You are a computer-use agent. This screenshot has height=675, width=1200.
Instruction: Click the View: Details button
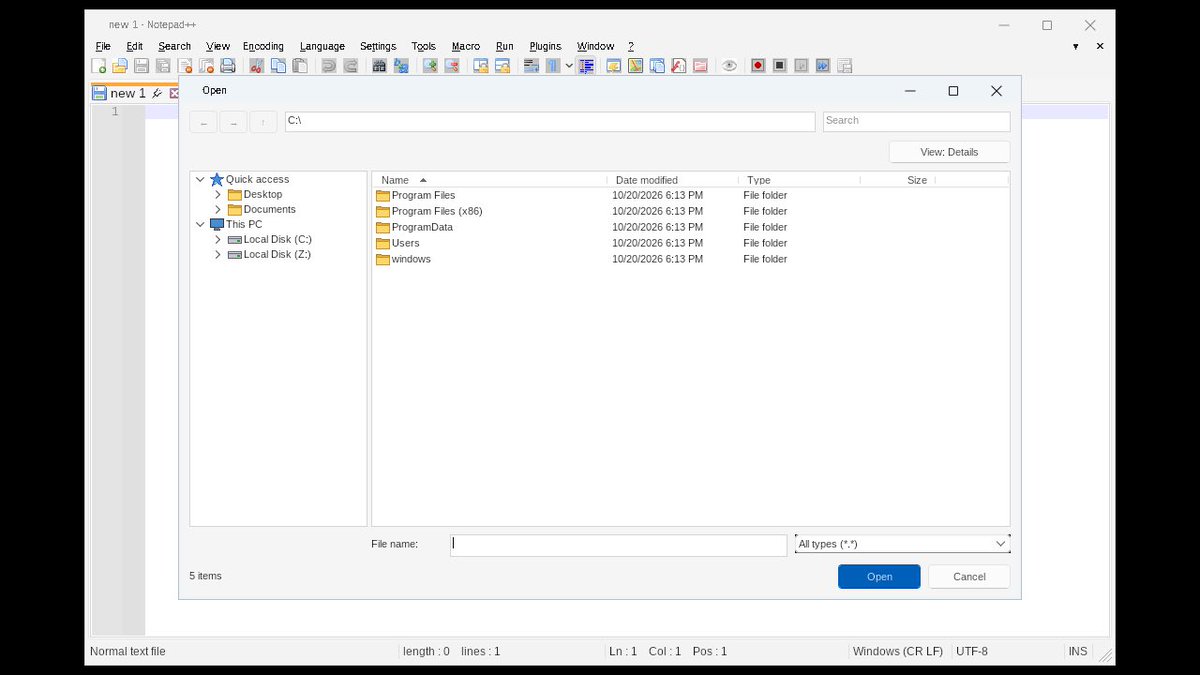(x=949, y=152)
